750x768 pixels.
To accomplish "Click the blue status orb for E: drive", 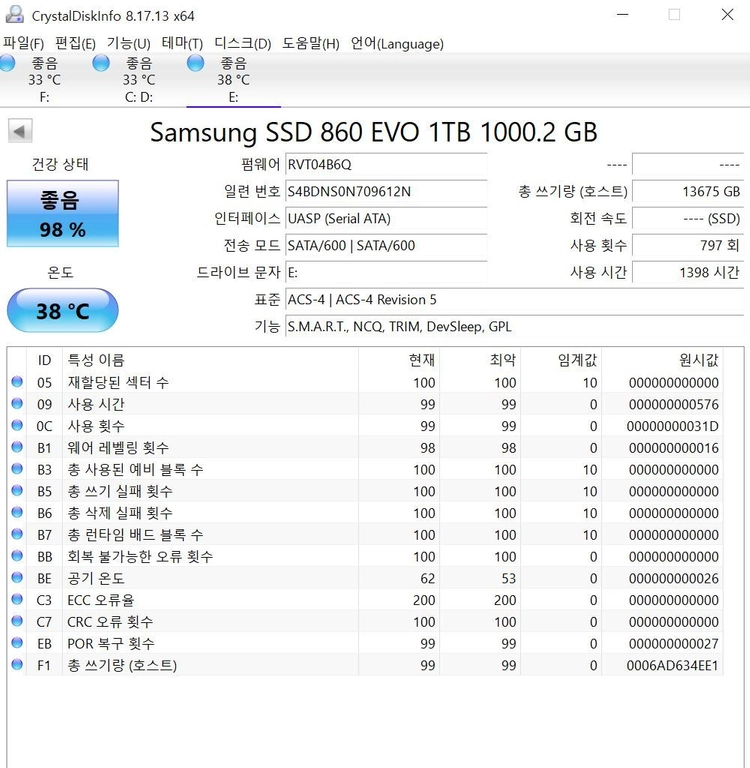I will click(195, 63).
